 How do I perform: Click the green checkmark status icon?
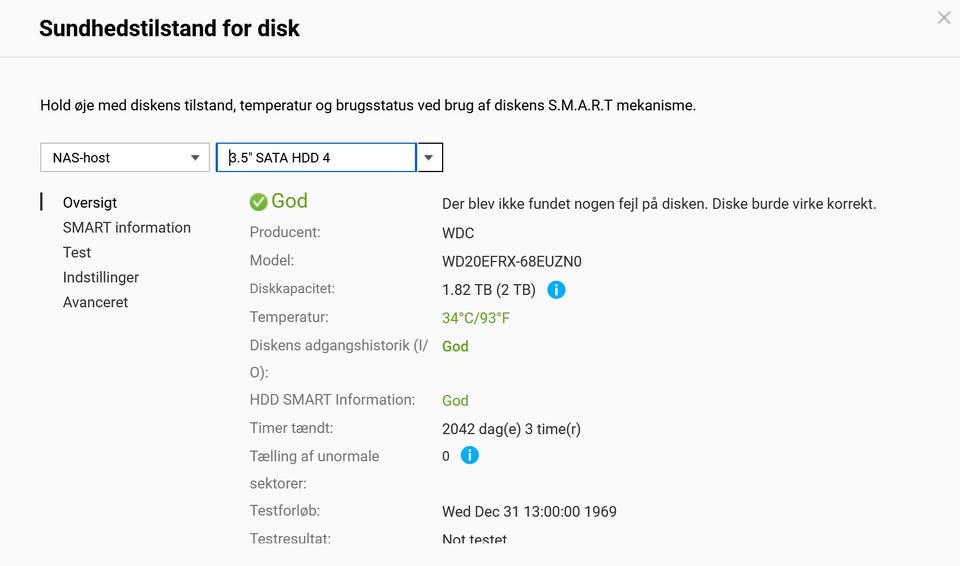(258, 202)
